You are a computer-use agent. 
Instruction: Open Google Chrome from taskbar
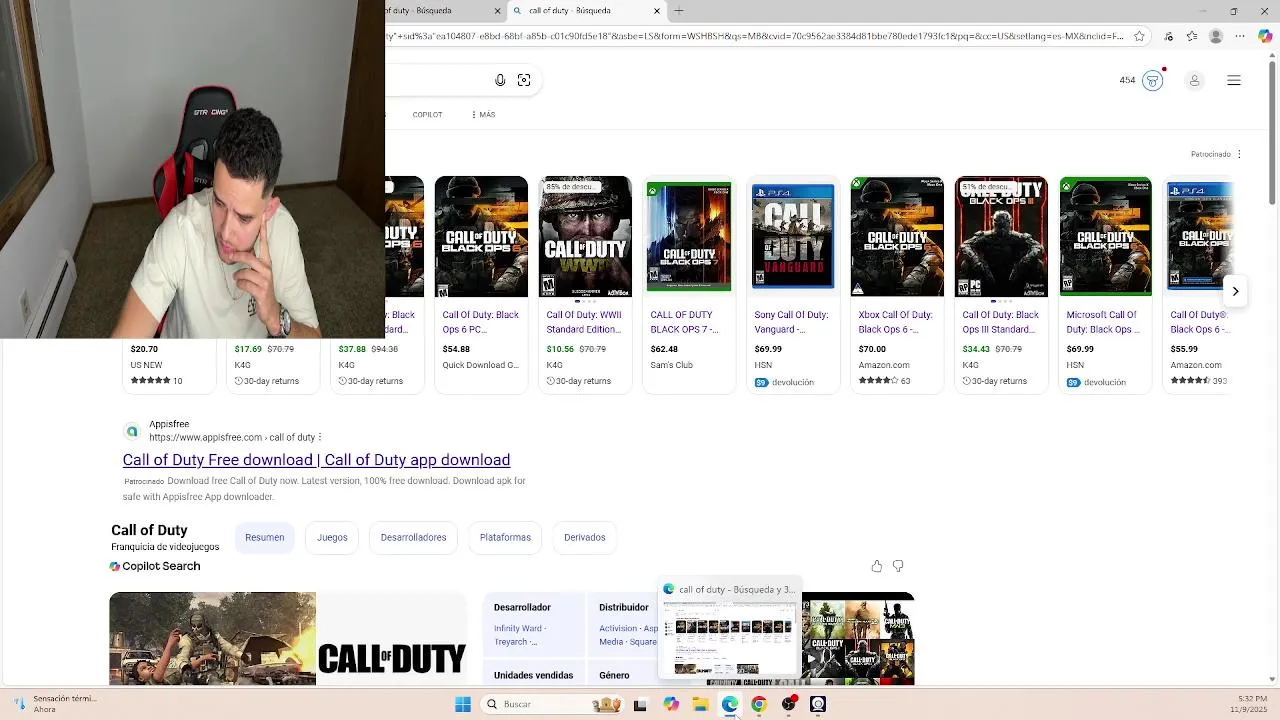point(759,704)
